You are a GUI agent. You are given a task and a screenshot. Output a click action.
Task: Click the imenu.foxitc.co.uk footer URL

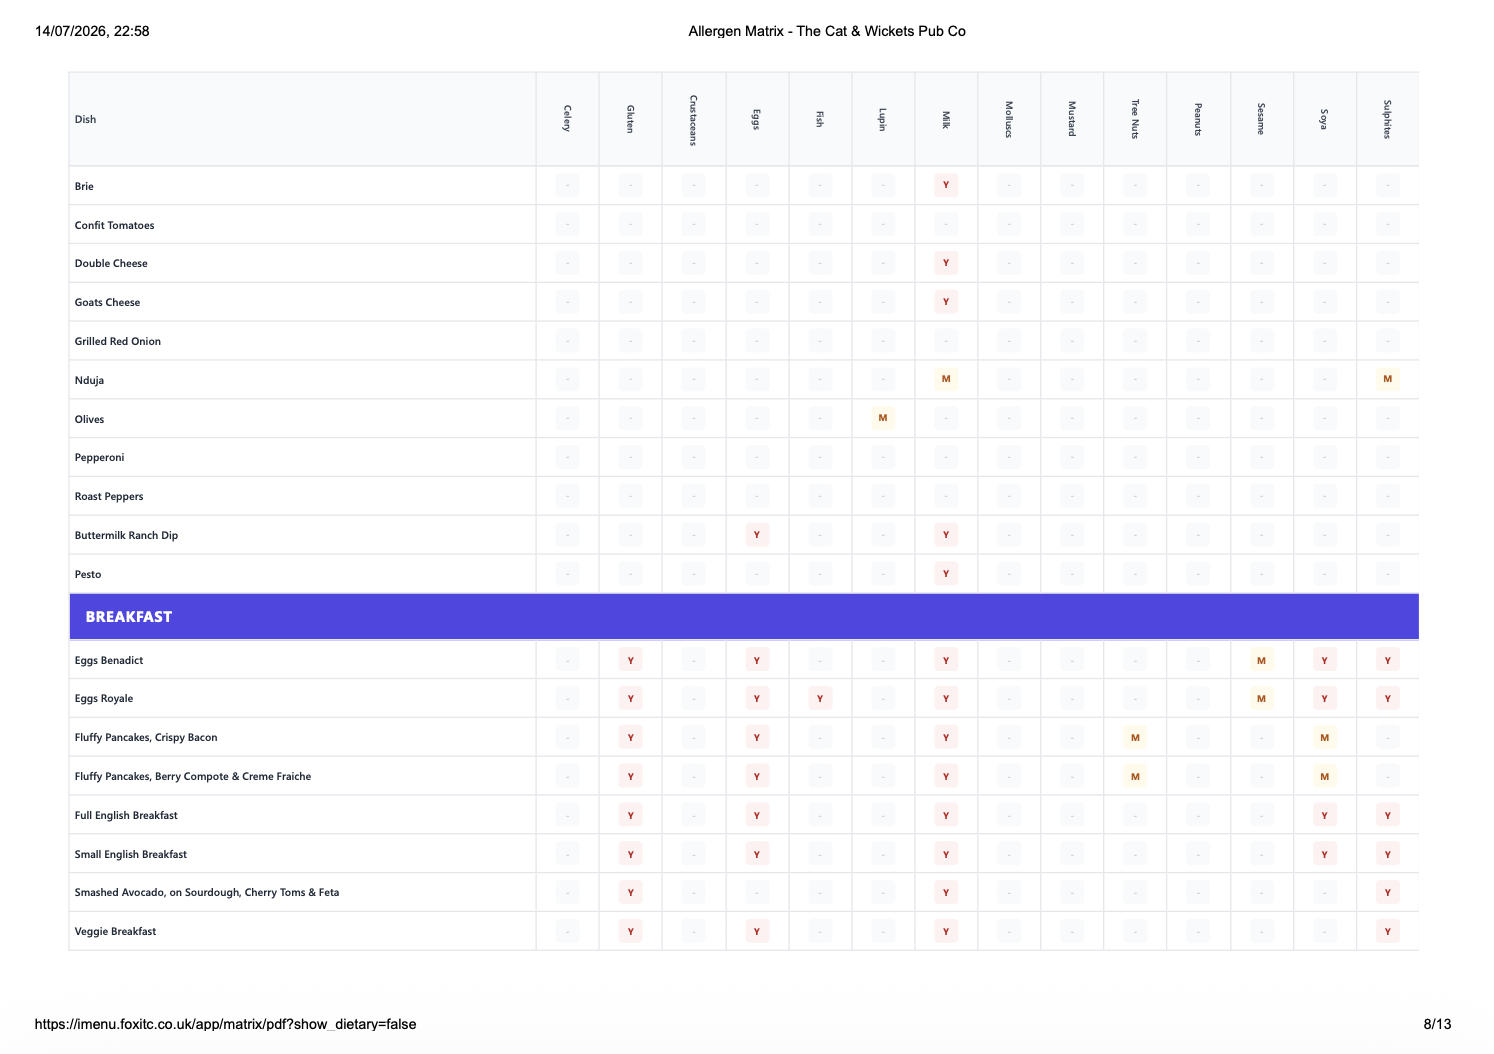click(x=225, y=1024)
